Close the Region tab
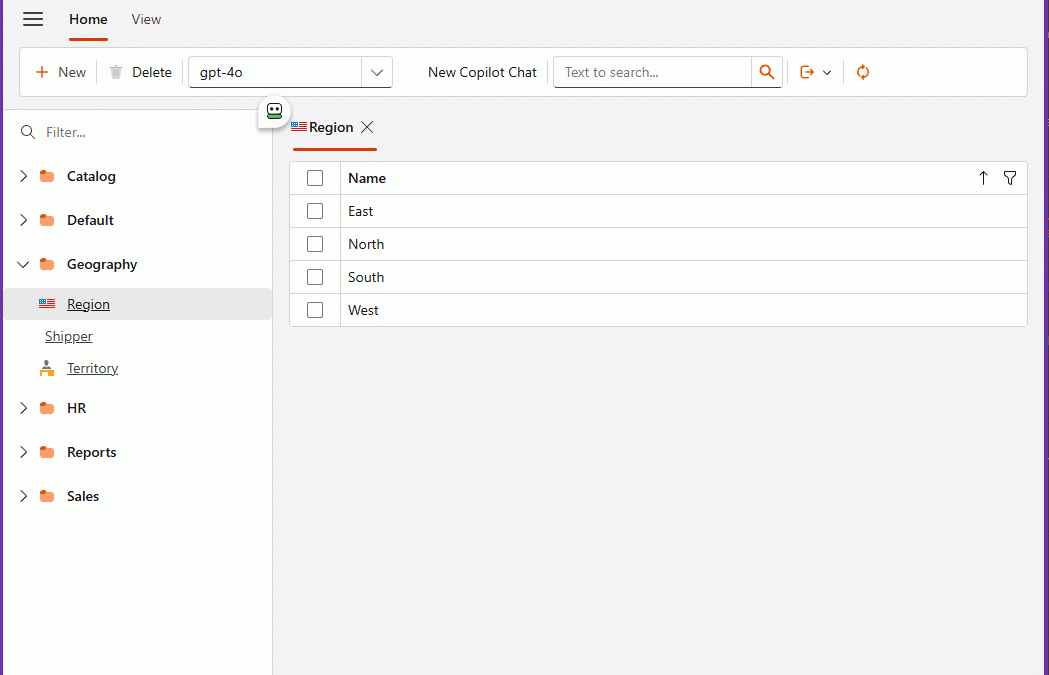The height and width of the screenshot is (675, 1049). [x=366, y=127]
